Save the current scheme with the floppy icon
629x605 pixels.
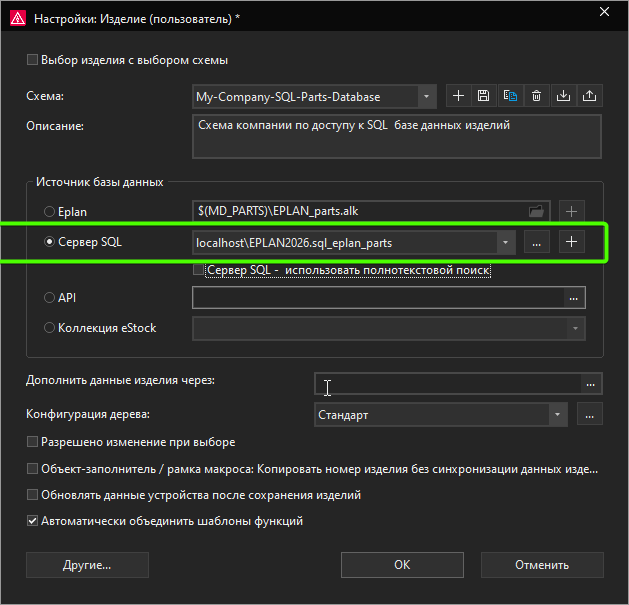[x=484, y=96]
